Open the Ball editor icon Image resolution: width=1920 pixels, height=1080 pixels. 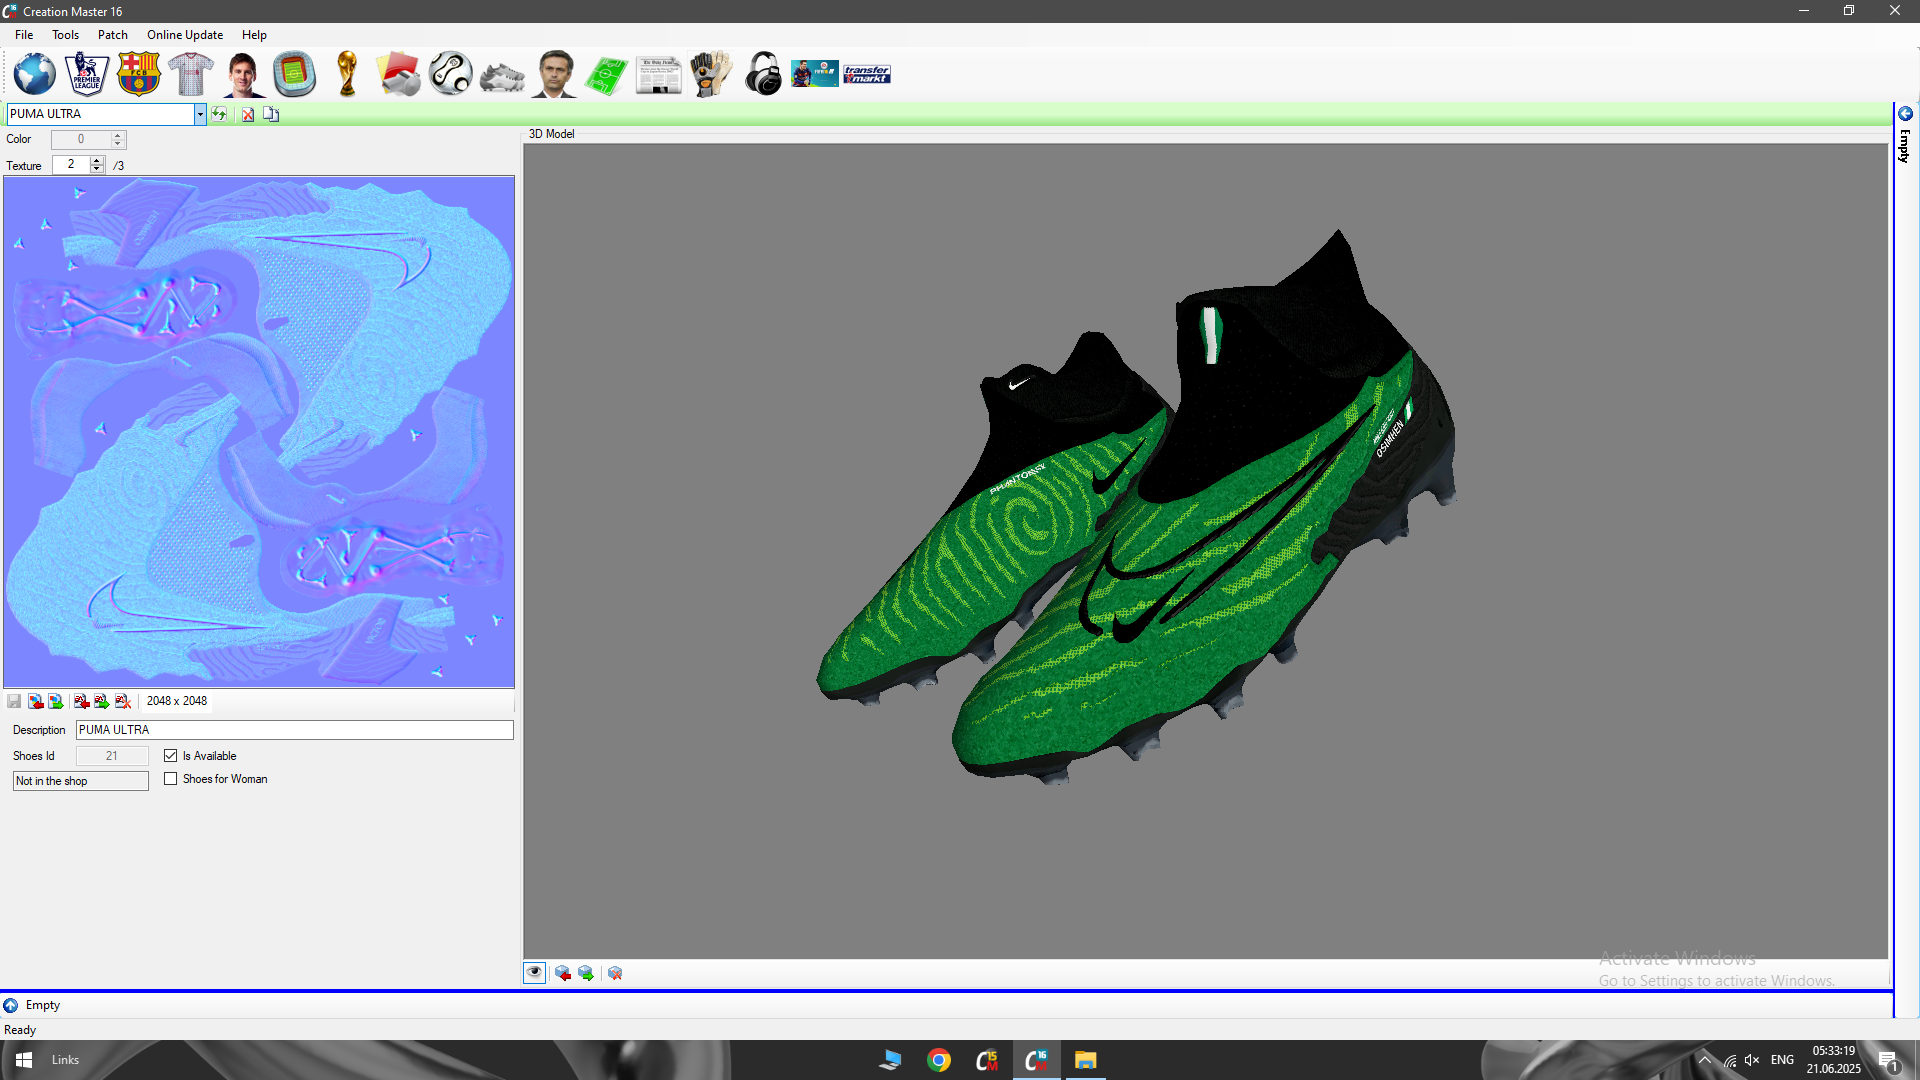pos(451,74)
